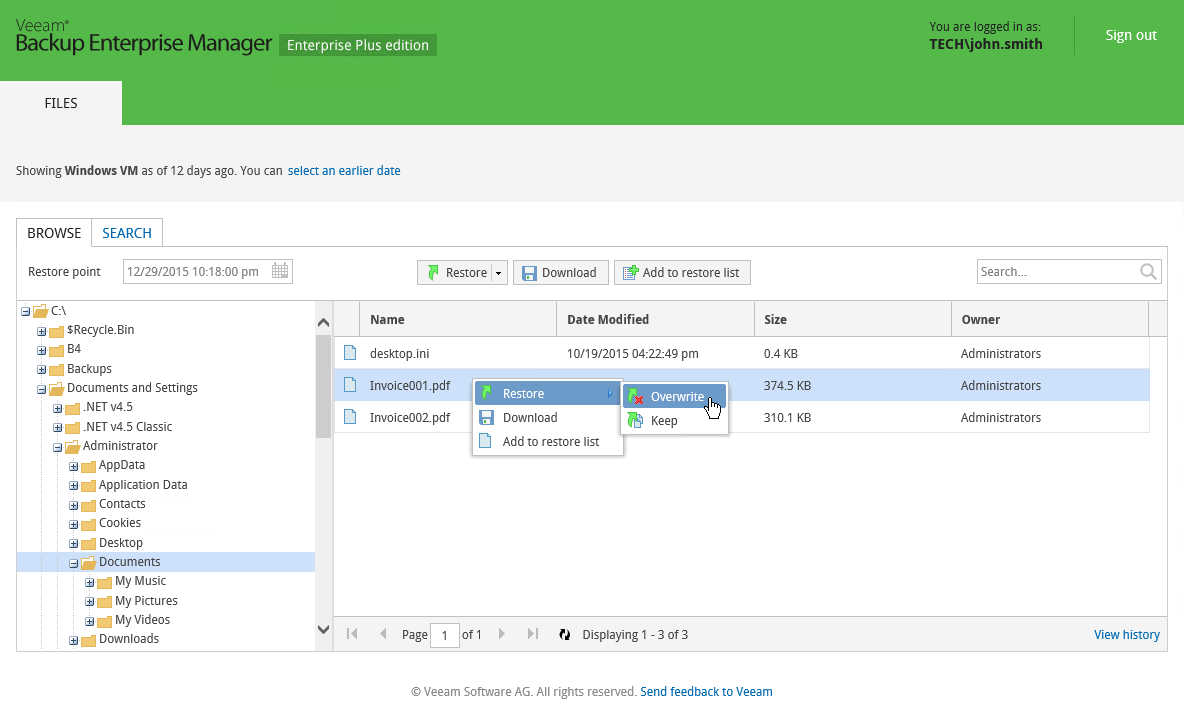Click the file icon of Invoice002.pdf
1184x708 pixels.
(x=350, y=417)
